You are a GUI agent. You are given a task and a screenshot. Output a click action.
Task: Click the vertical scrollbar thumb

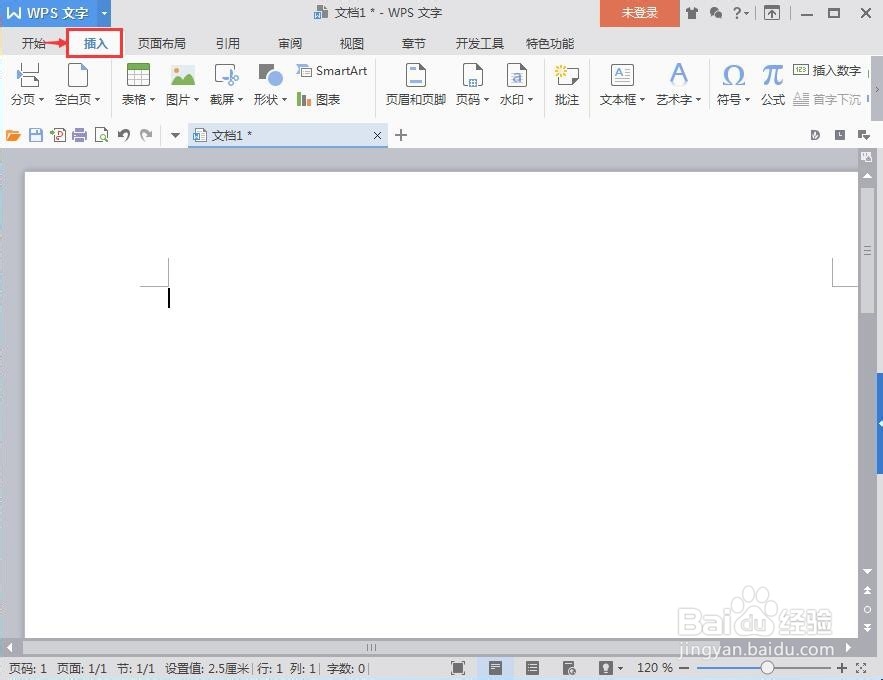pyautogui.click(x=867, y=250)
